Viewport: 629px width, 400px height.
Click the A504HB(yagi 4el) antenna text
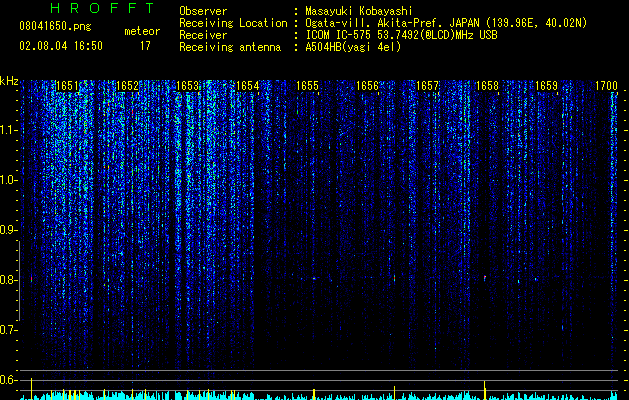(x=353, y=47)
